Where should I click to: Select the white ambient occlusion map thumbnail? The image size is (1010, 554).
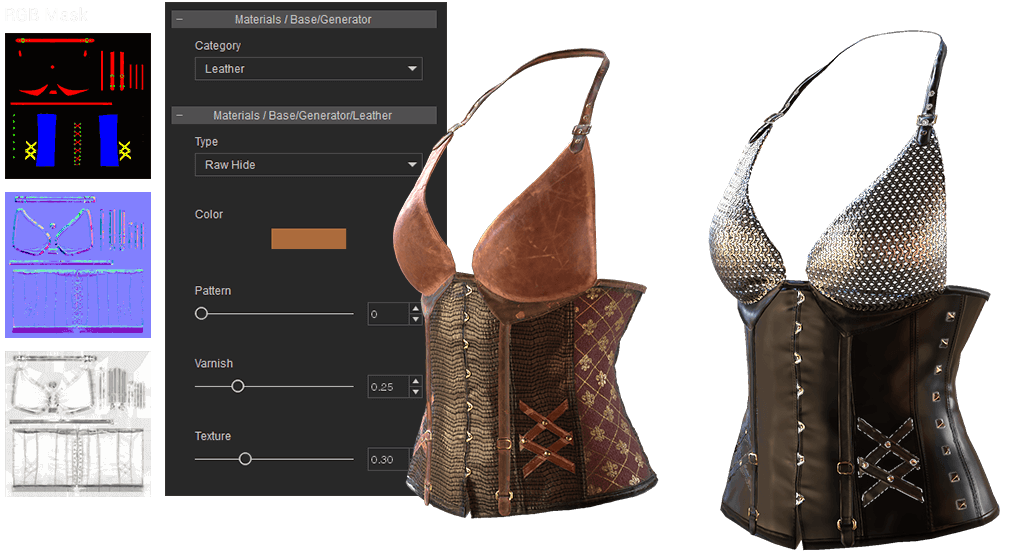tap(78, 422)
